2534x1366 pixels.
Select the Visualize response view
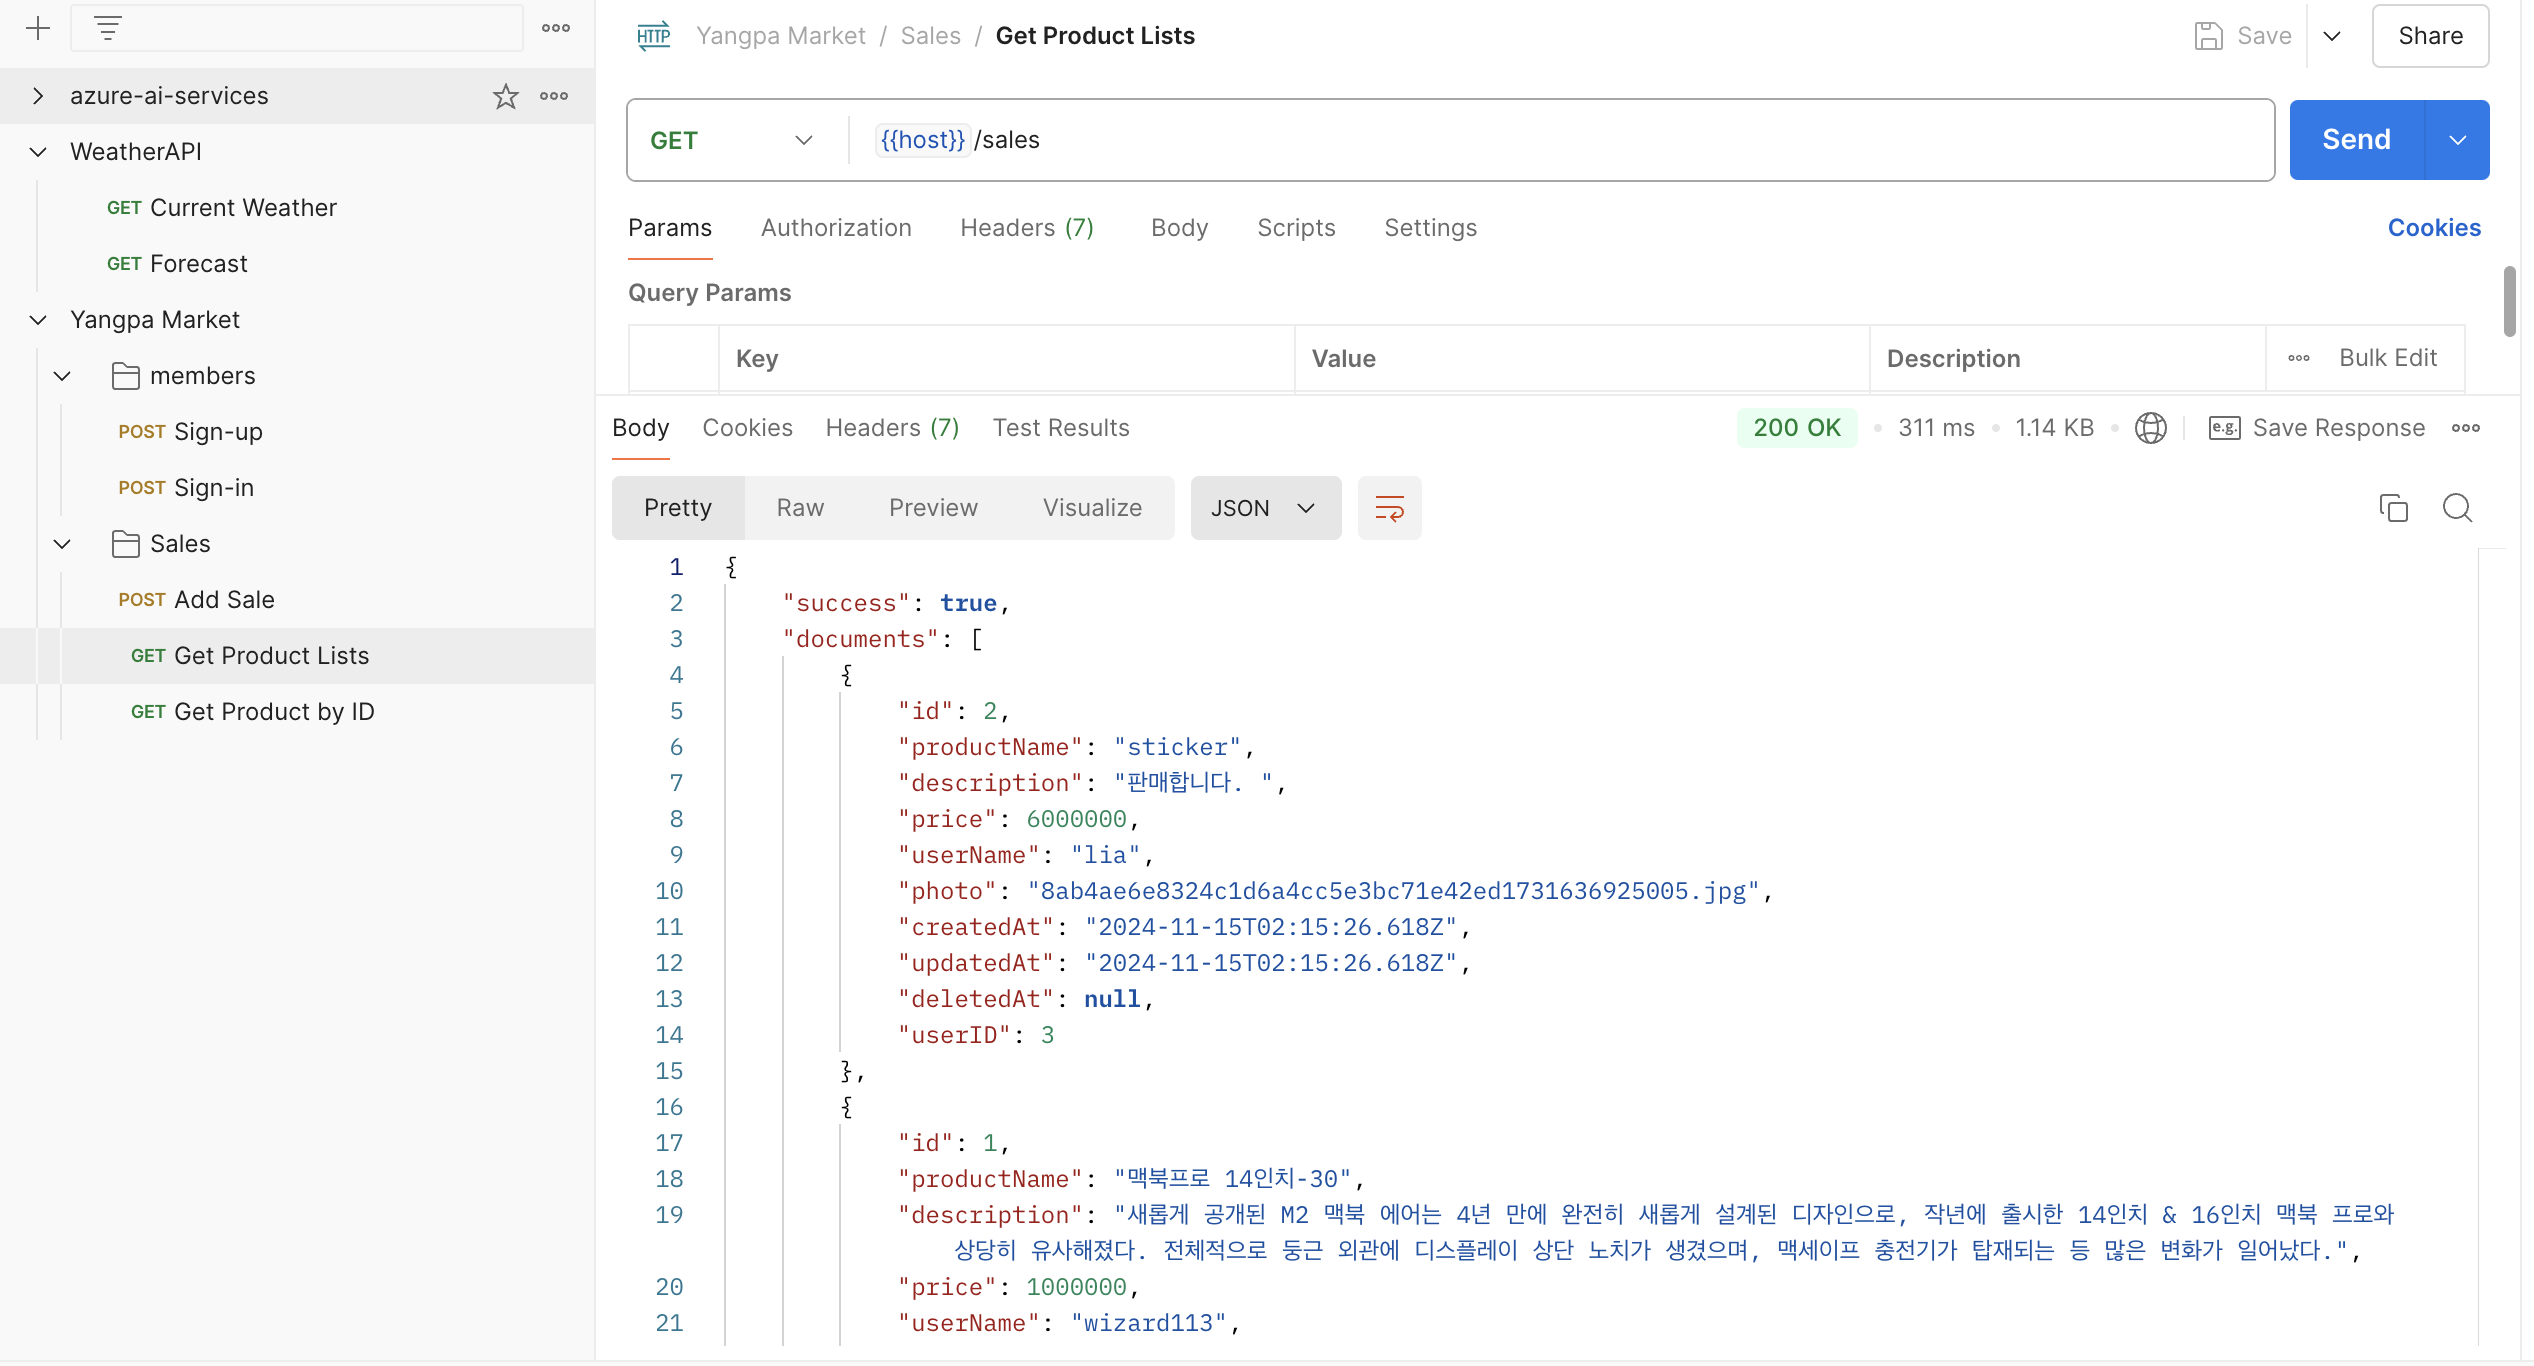tap(1092, 508)
